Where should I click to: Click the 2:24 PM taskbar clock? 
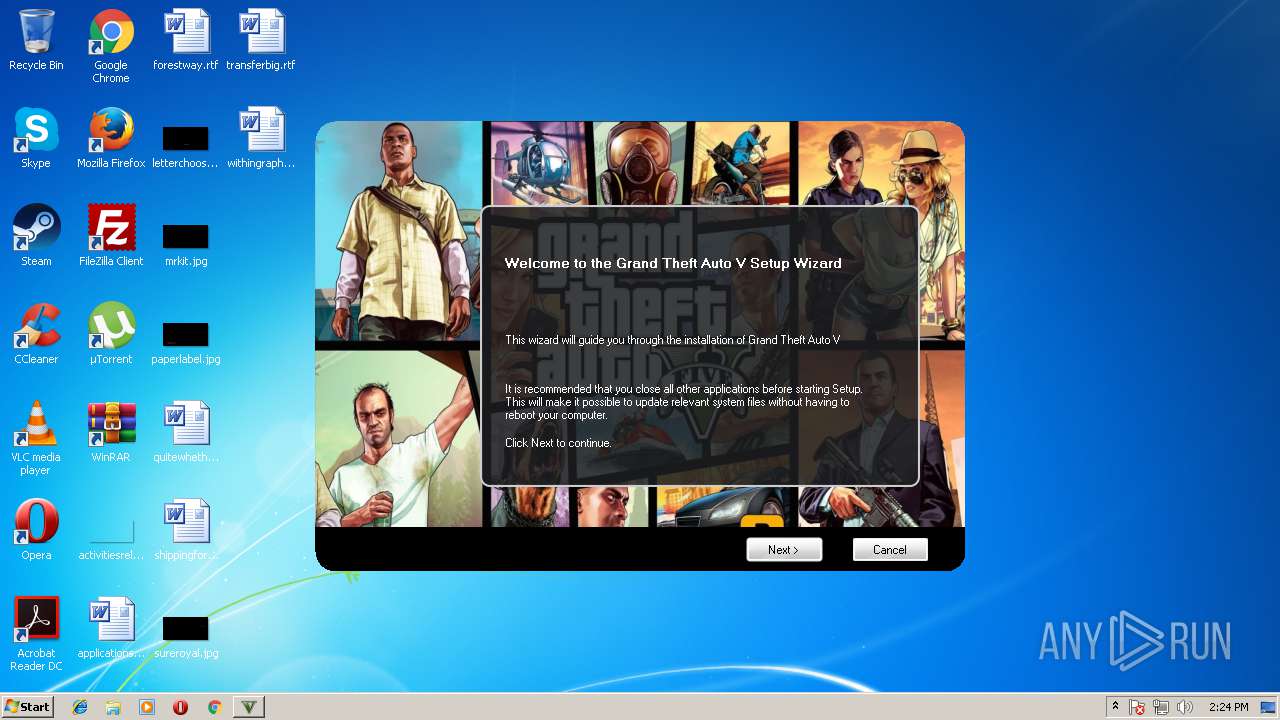click(x=1228, y=707)
